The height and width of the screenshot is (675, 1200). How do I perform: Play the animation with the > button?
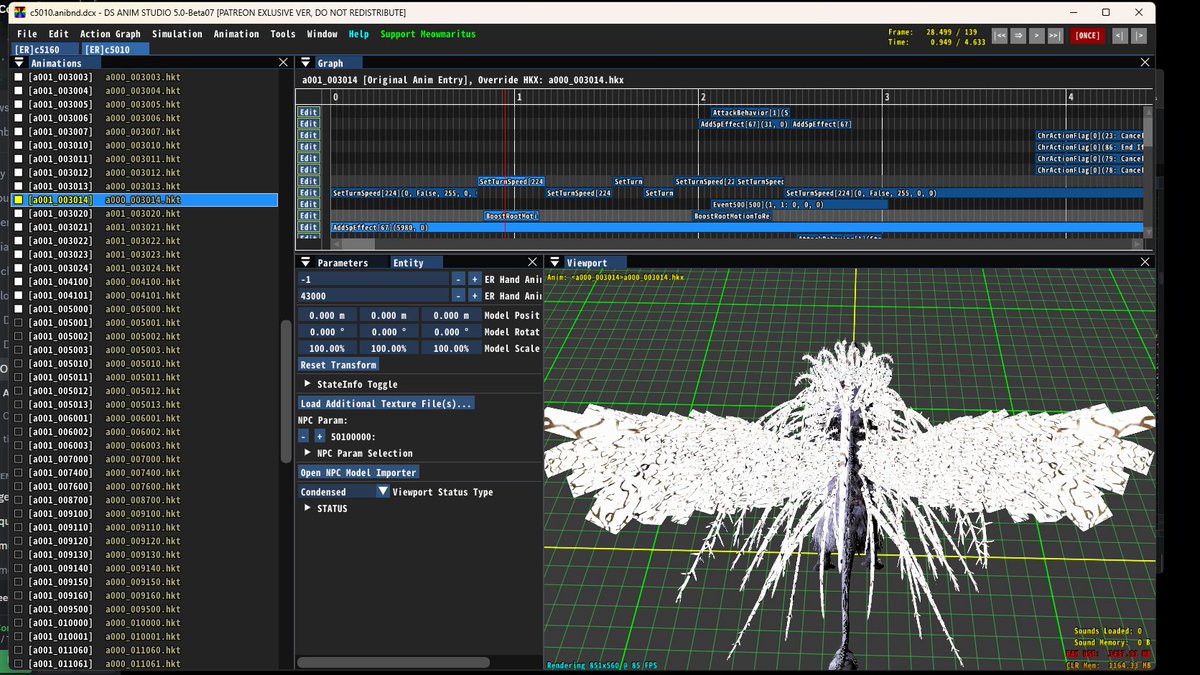pos(1036,35)
